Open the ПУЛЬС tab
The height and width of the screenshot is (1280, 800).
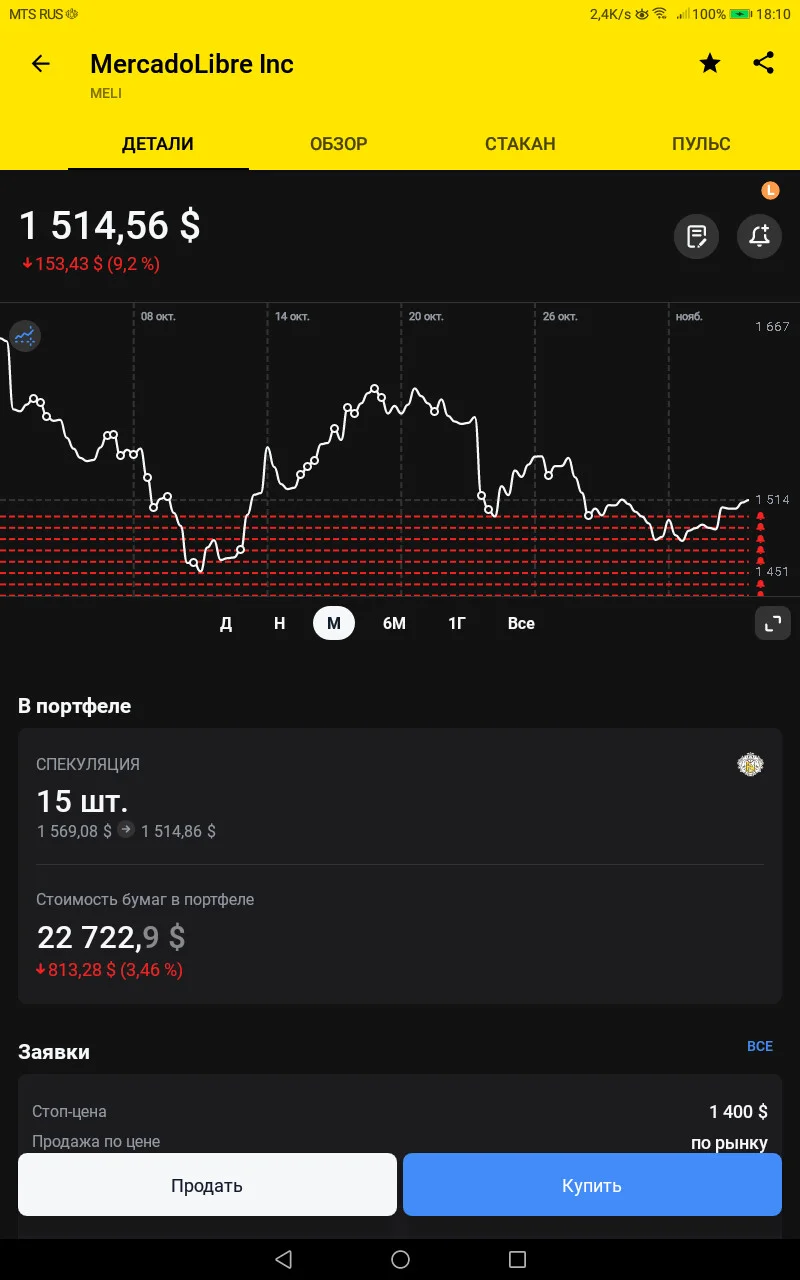(x=701, y=144)
